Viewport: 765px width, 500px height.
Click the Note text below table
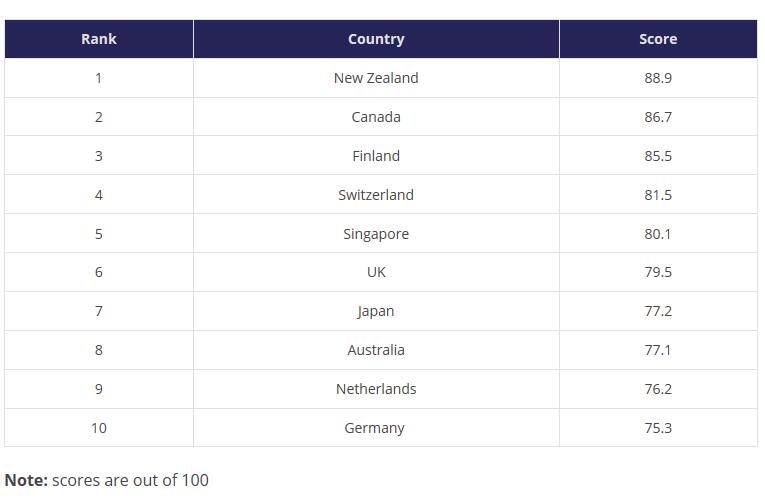[107, 480]
